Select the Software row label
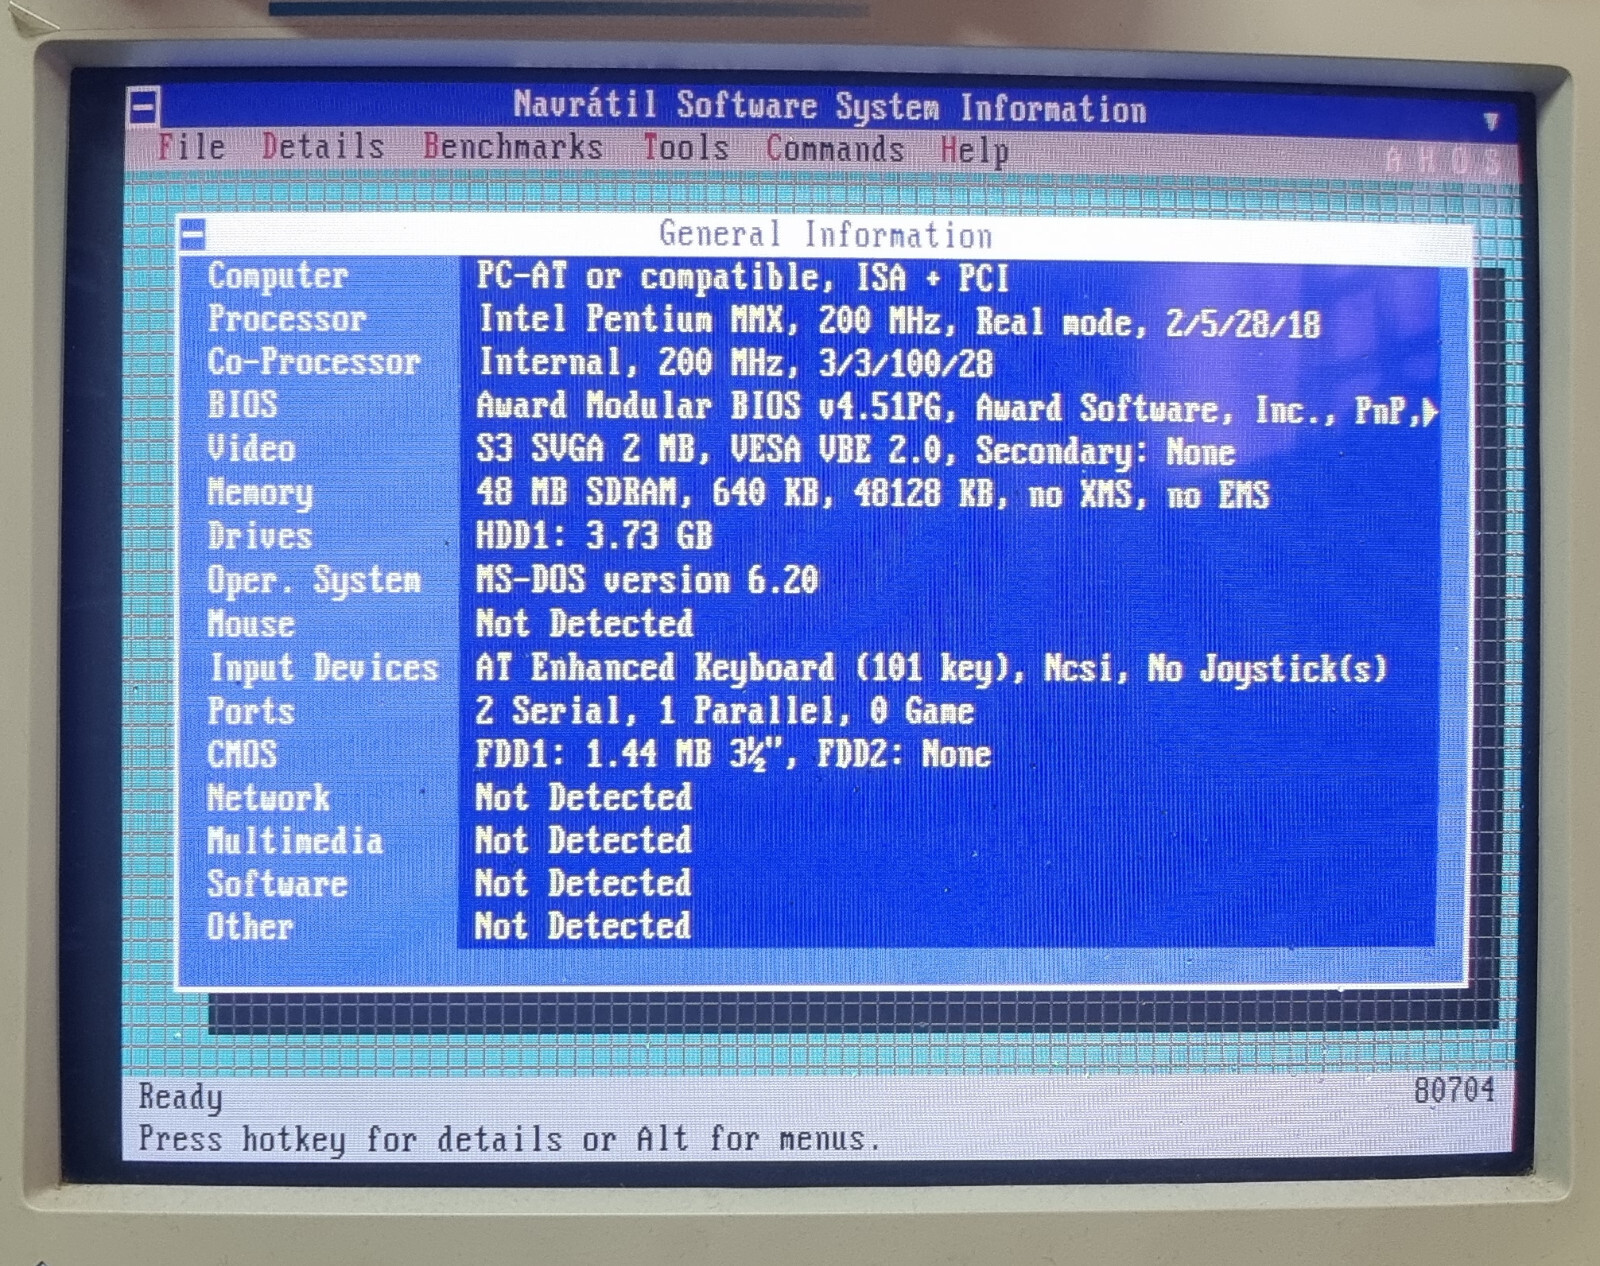Image resolution: width=1600 pixels, height=1266 pixels. pos(277,884)
